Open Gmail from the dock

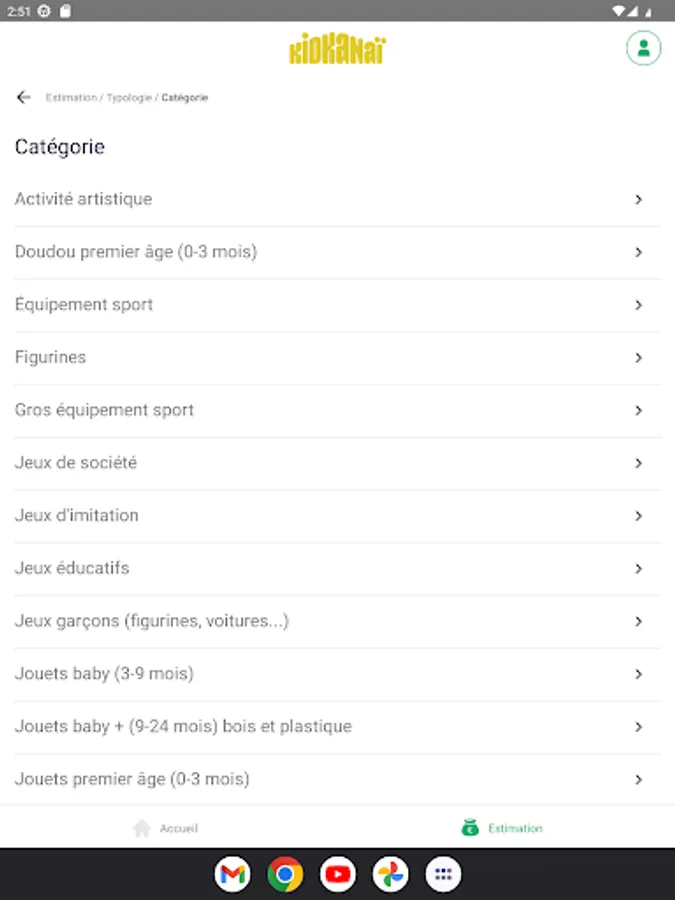tap(232, 875)
